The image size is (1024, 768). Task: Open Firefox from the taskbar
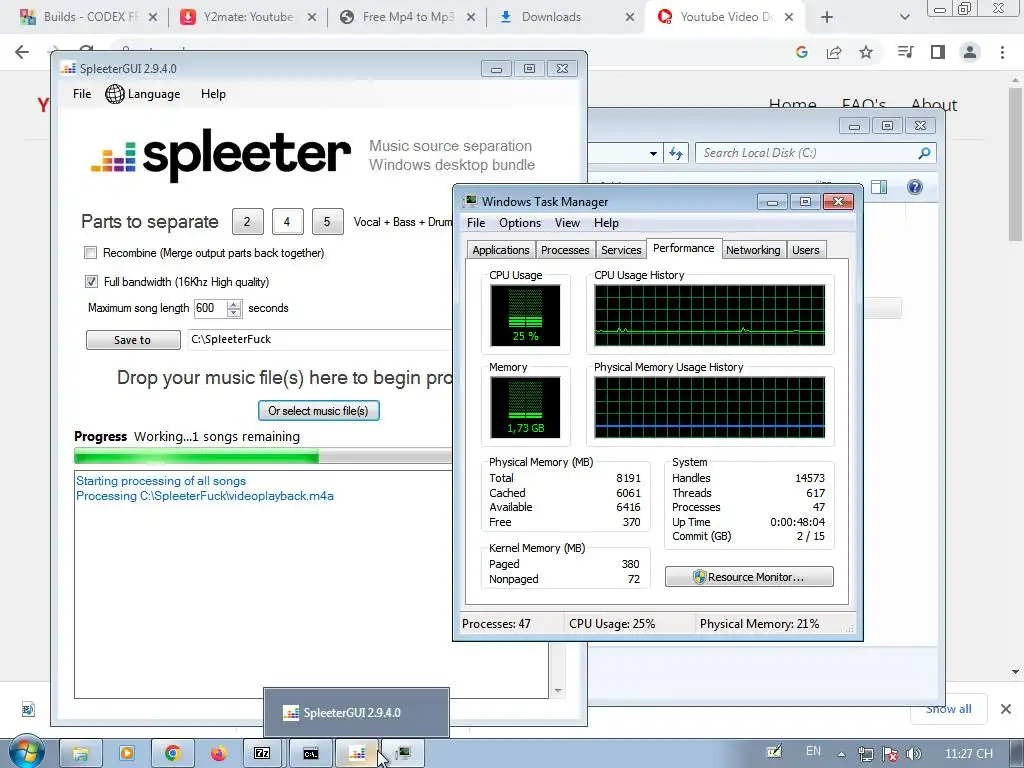[x=218, y=754]
